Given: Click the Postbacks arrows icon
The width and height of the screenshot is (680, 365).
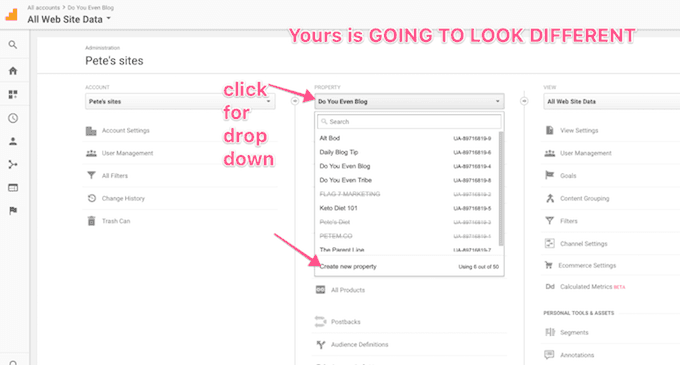Looking at the screenshot, I should [320, 321].
